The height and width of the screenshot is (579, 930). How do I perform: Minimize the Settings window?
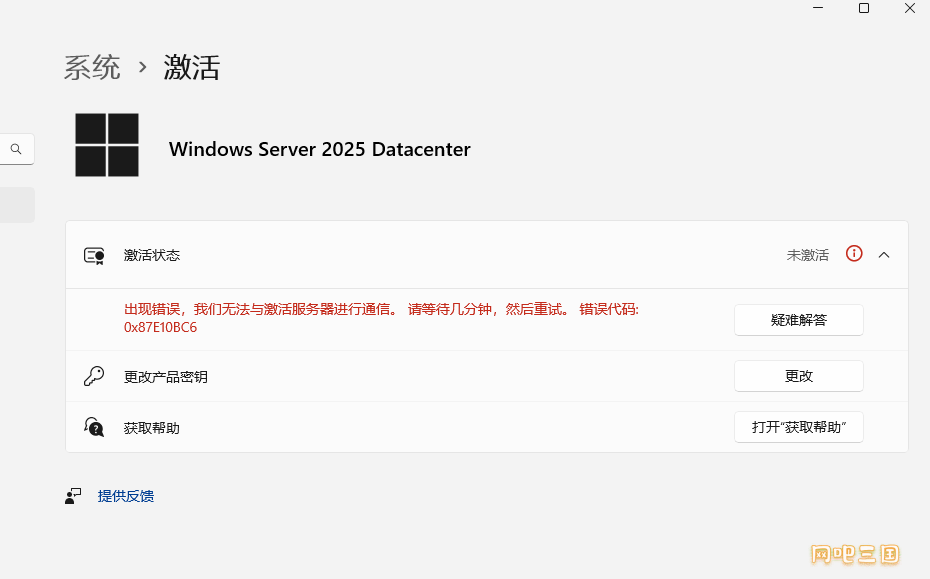pyautogui.click(x=818, y=8)
